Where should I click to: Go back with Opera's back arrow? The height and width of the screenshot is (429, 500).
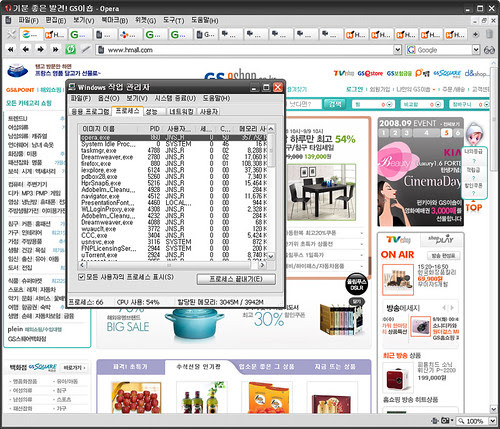[x=26, y=50]
